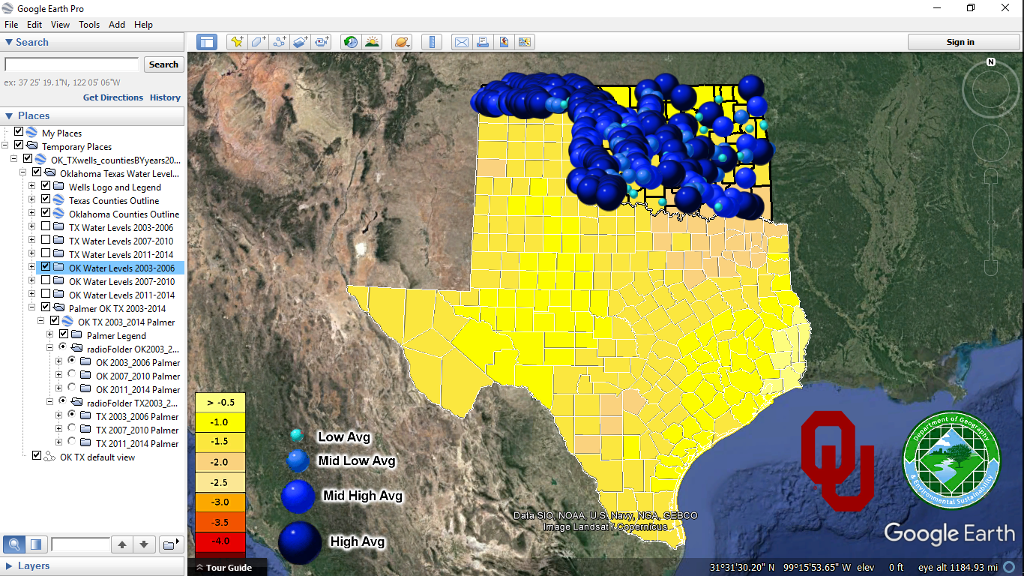The width and height of the screenshot is (1024, 576).
Task: Collapse Palmer OK TX 2003-2014 folder
Action: pyautogui.click(x=32, y=308)
